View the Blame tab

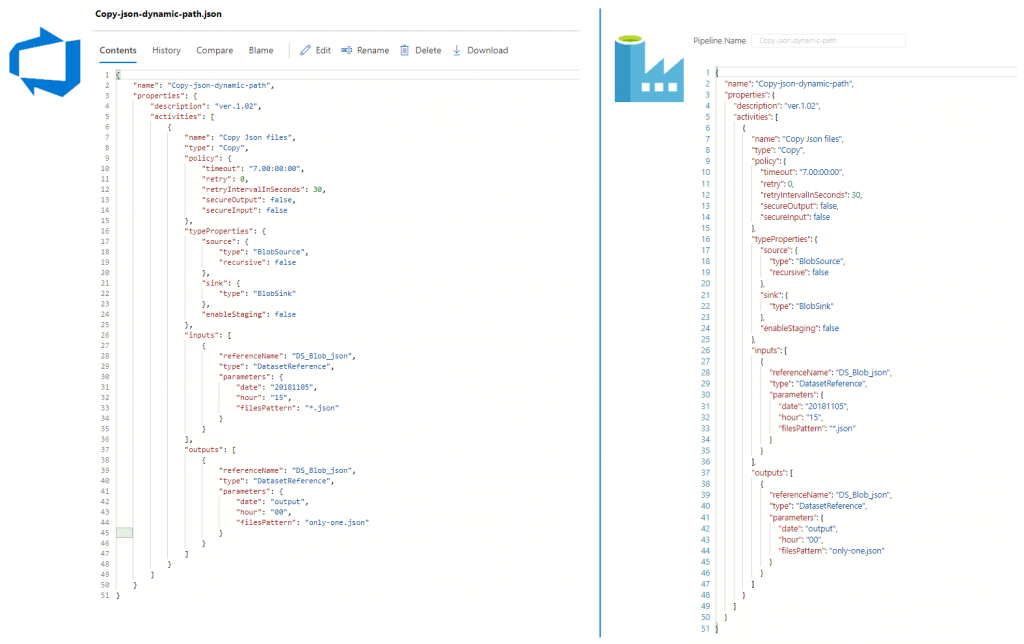click(261, 49)
